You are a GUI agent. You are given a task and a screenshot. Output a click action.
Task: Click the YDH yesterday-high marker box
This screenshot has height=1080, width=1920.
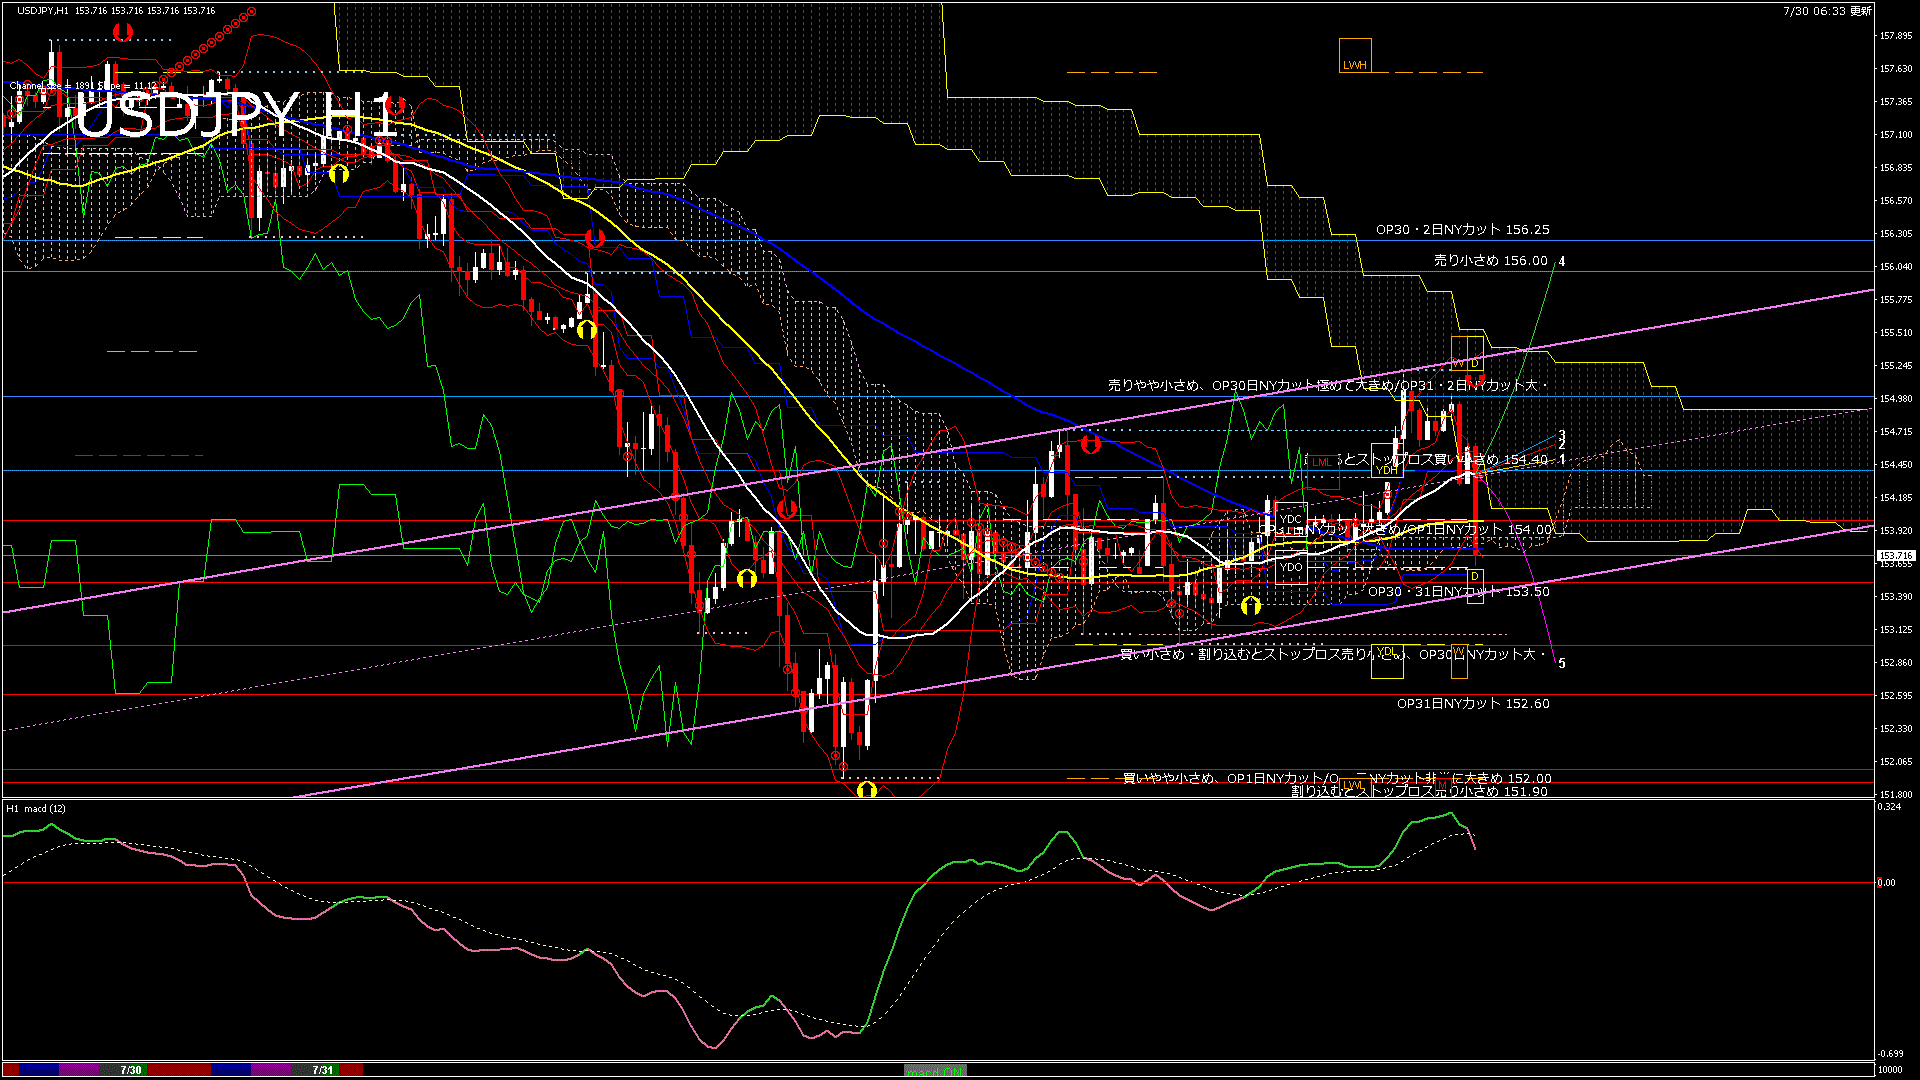point(1386,461)
